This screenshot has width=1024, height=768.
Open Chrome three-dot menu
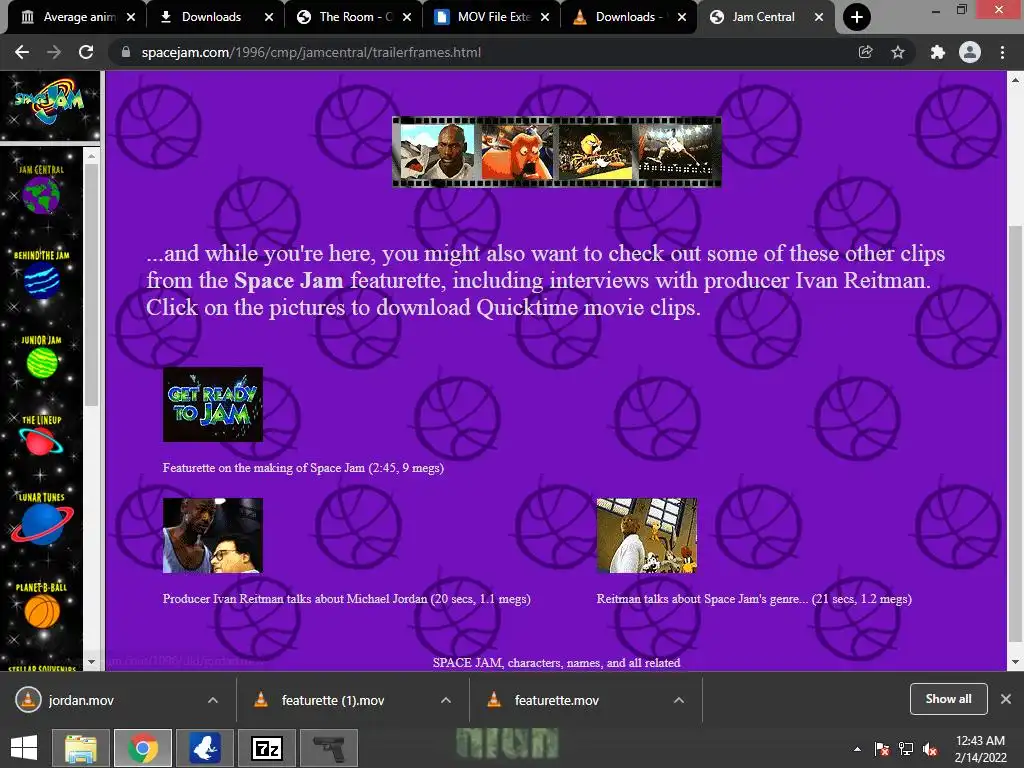coord(1002,52)
